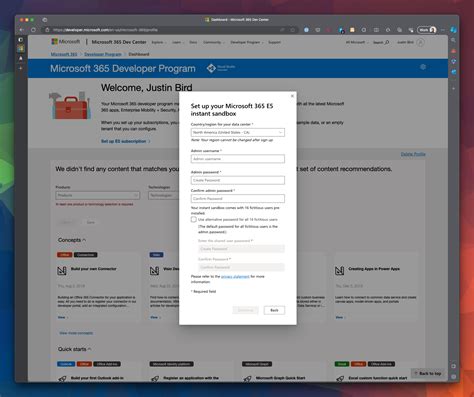This screenshot has height=397, width=474.
Task: Click the Delete Profile link
Action: click(x=413, y=154)
